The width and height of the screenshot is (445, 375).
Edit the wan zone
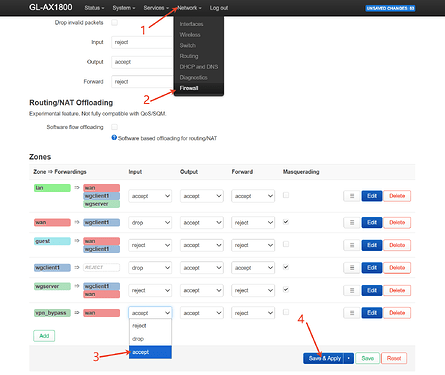(x=372, y=222)
